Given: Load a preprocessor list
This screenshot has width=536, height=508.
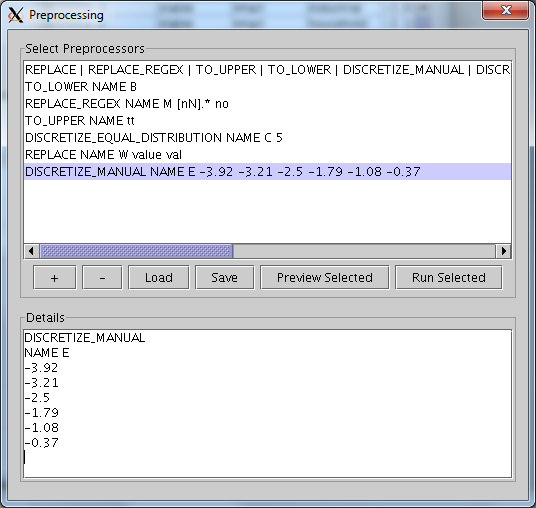Looking at the screenshot, I should (159, 278).
